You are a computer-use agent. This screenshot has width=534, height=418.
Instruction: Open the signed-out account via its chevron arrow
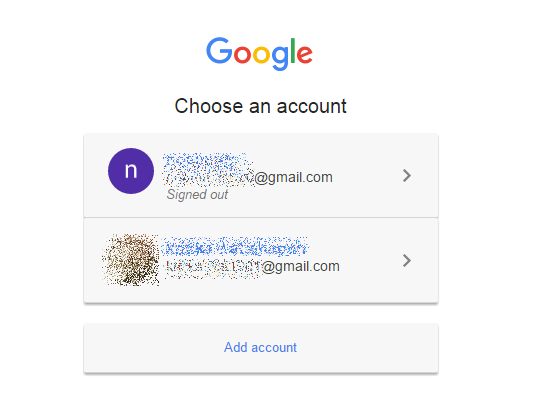tap(407, 175)
